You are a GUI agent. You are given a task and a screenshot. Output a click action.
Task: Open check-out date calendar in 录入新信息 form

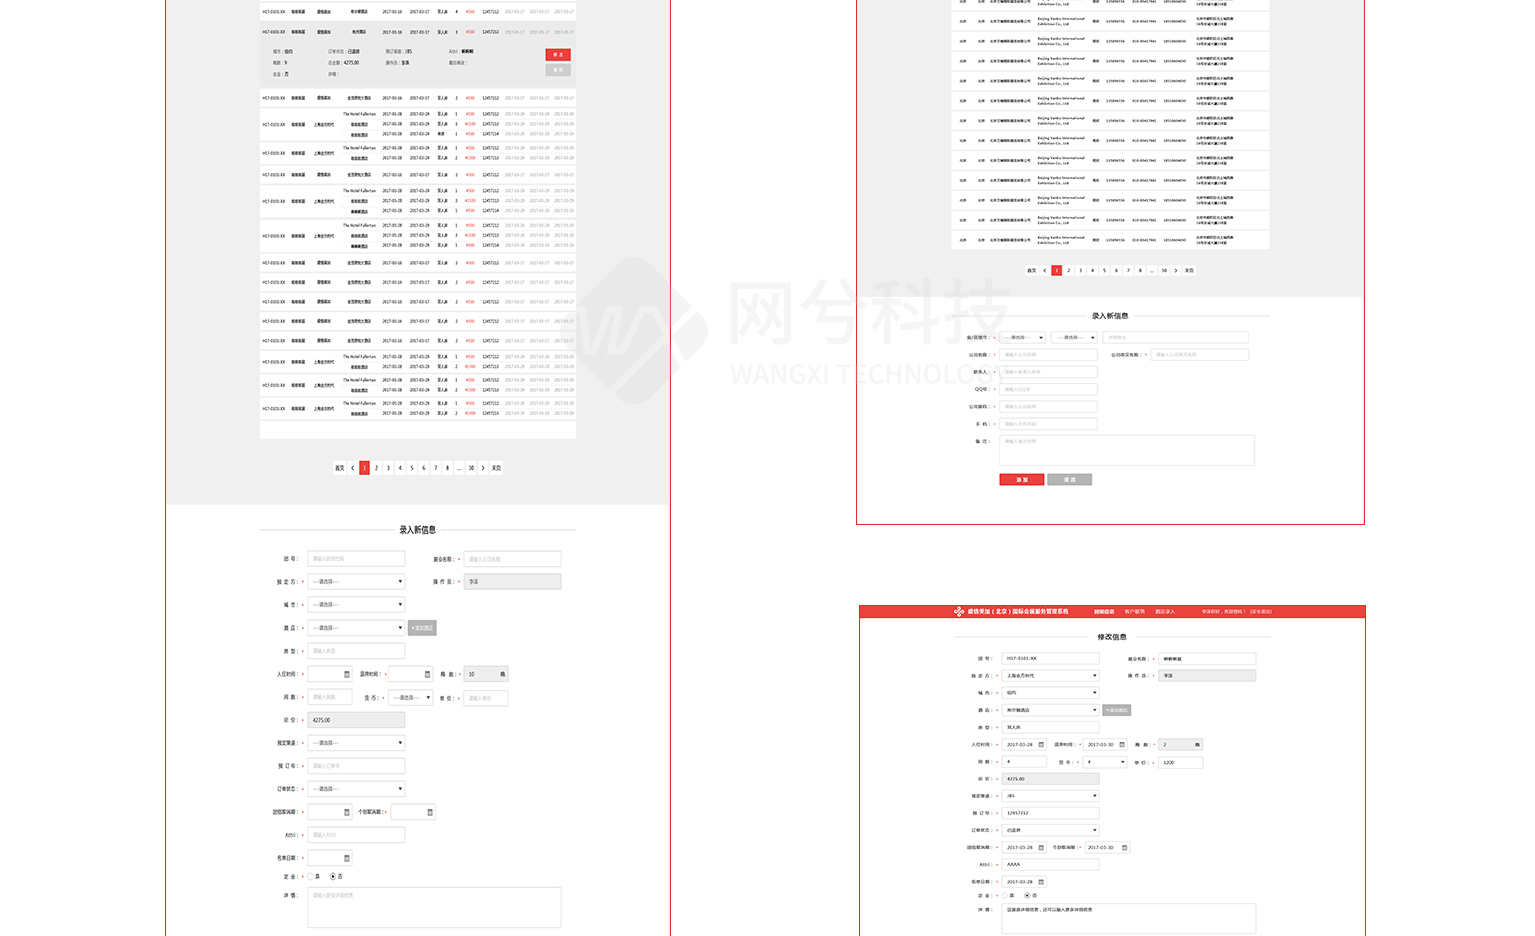tap(427, 674)
